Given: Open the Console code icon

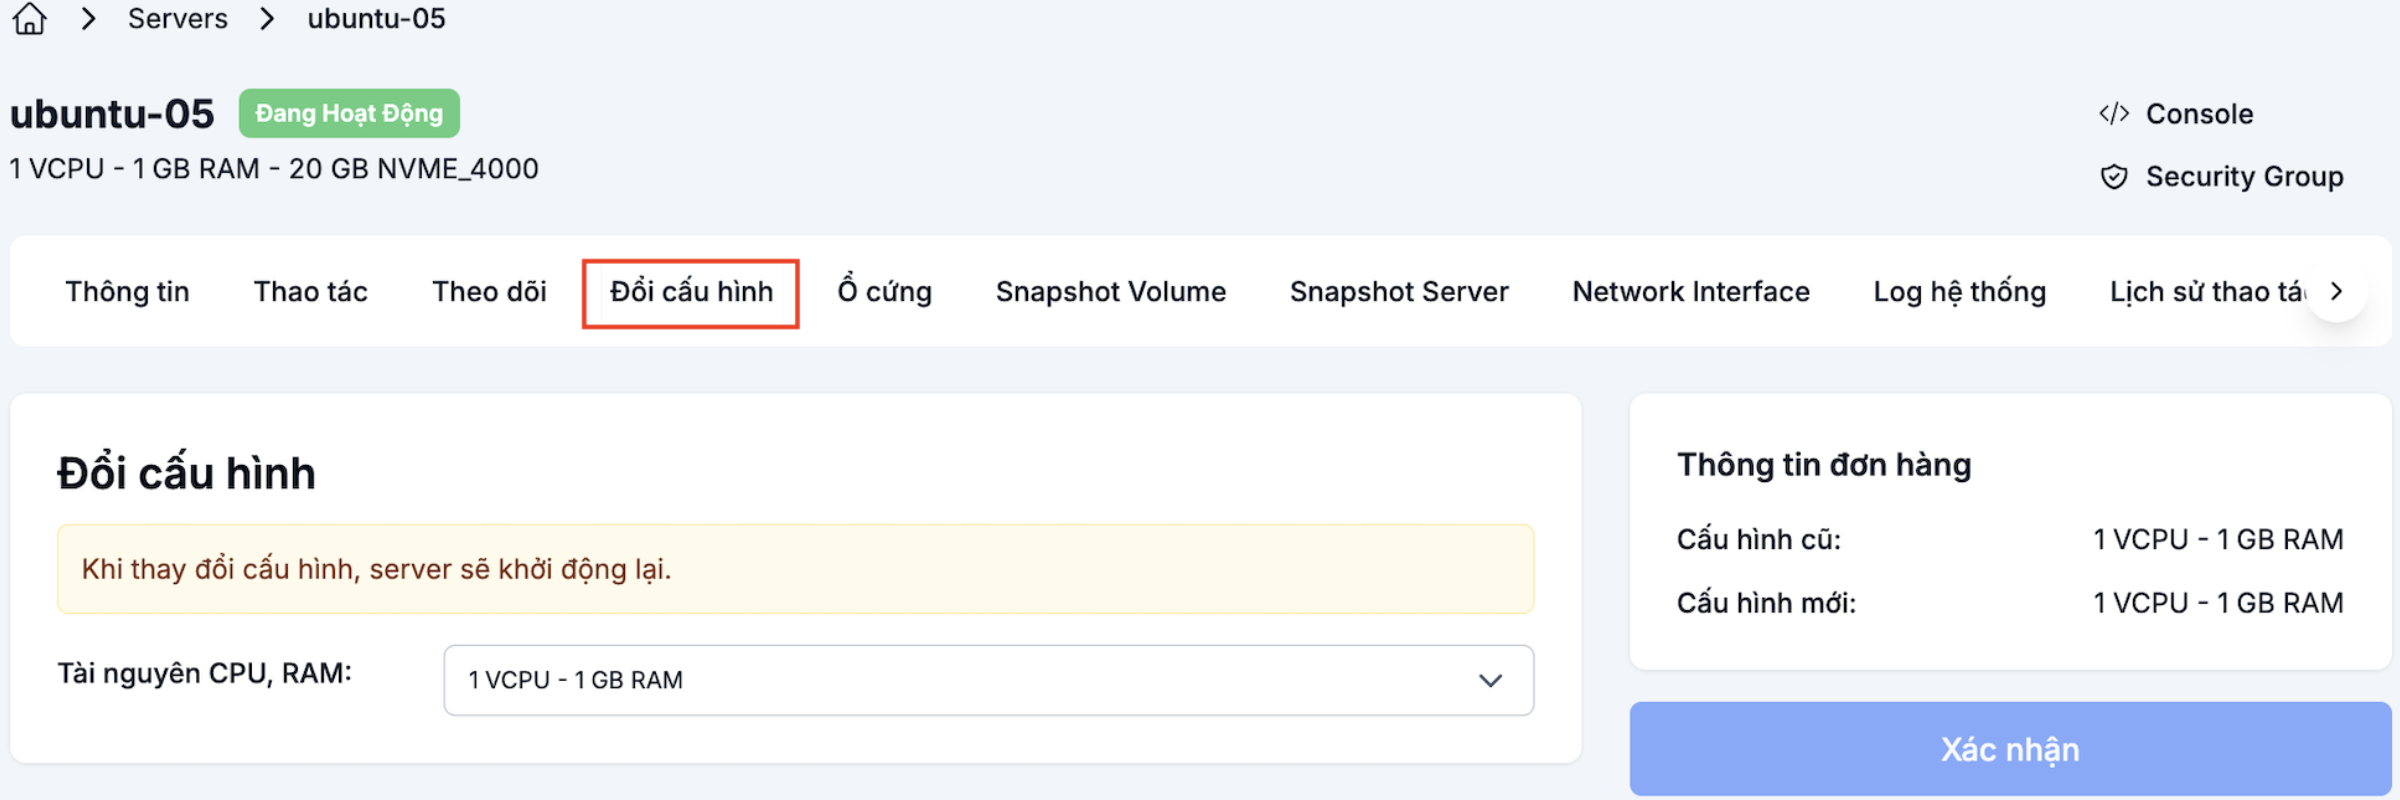Looking at the screenshot, I should tap(2114, 114).
